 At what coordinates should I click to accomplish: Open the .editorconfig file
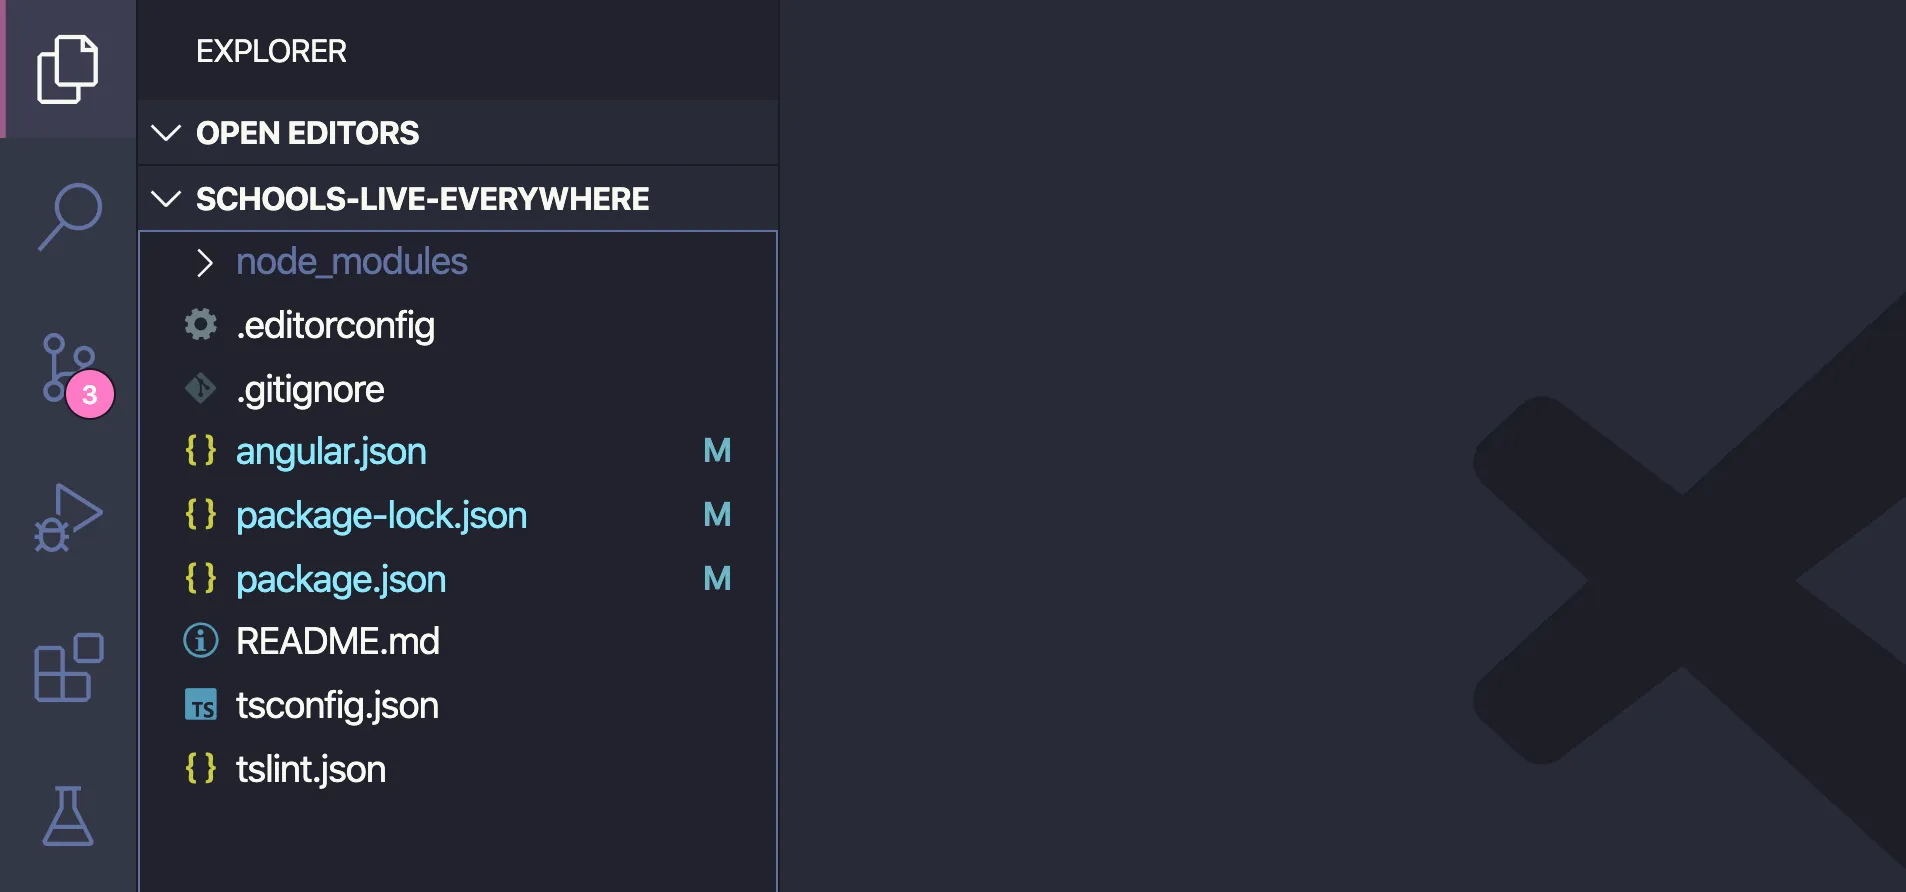458,325
